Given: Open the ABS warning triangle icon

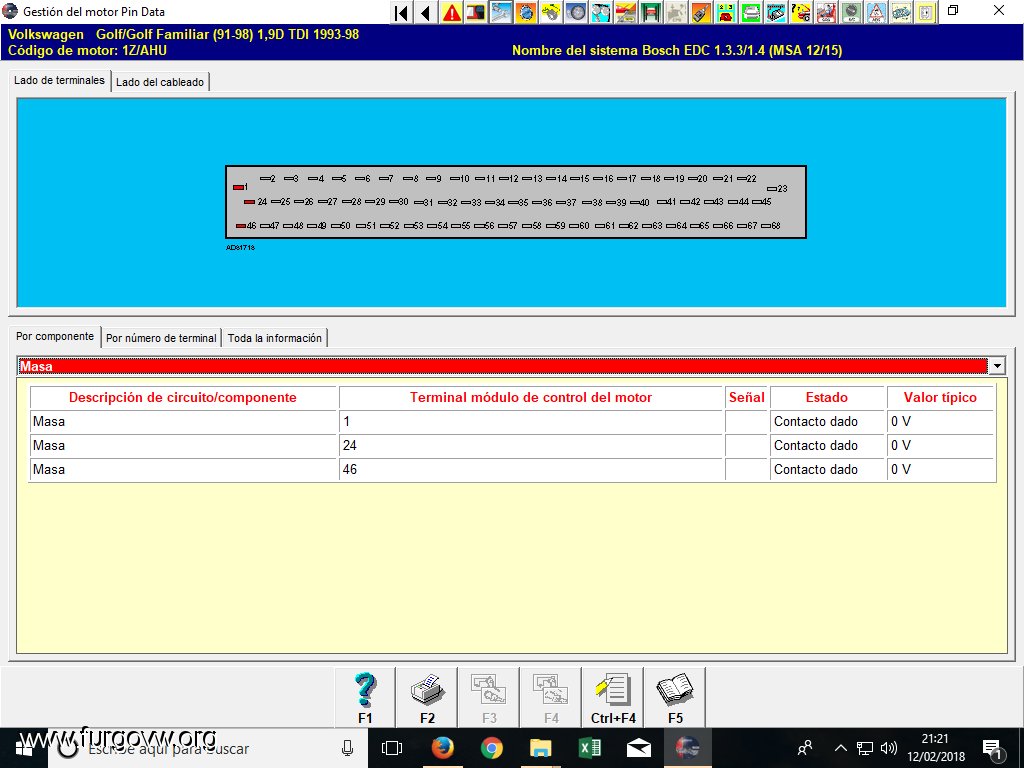Looking at the screenshot, I should [x=875, y=12].
